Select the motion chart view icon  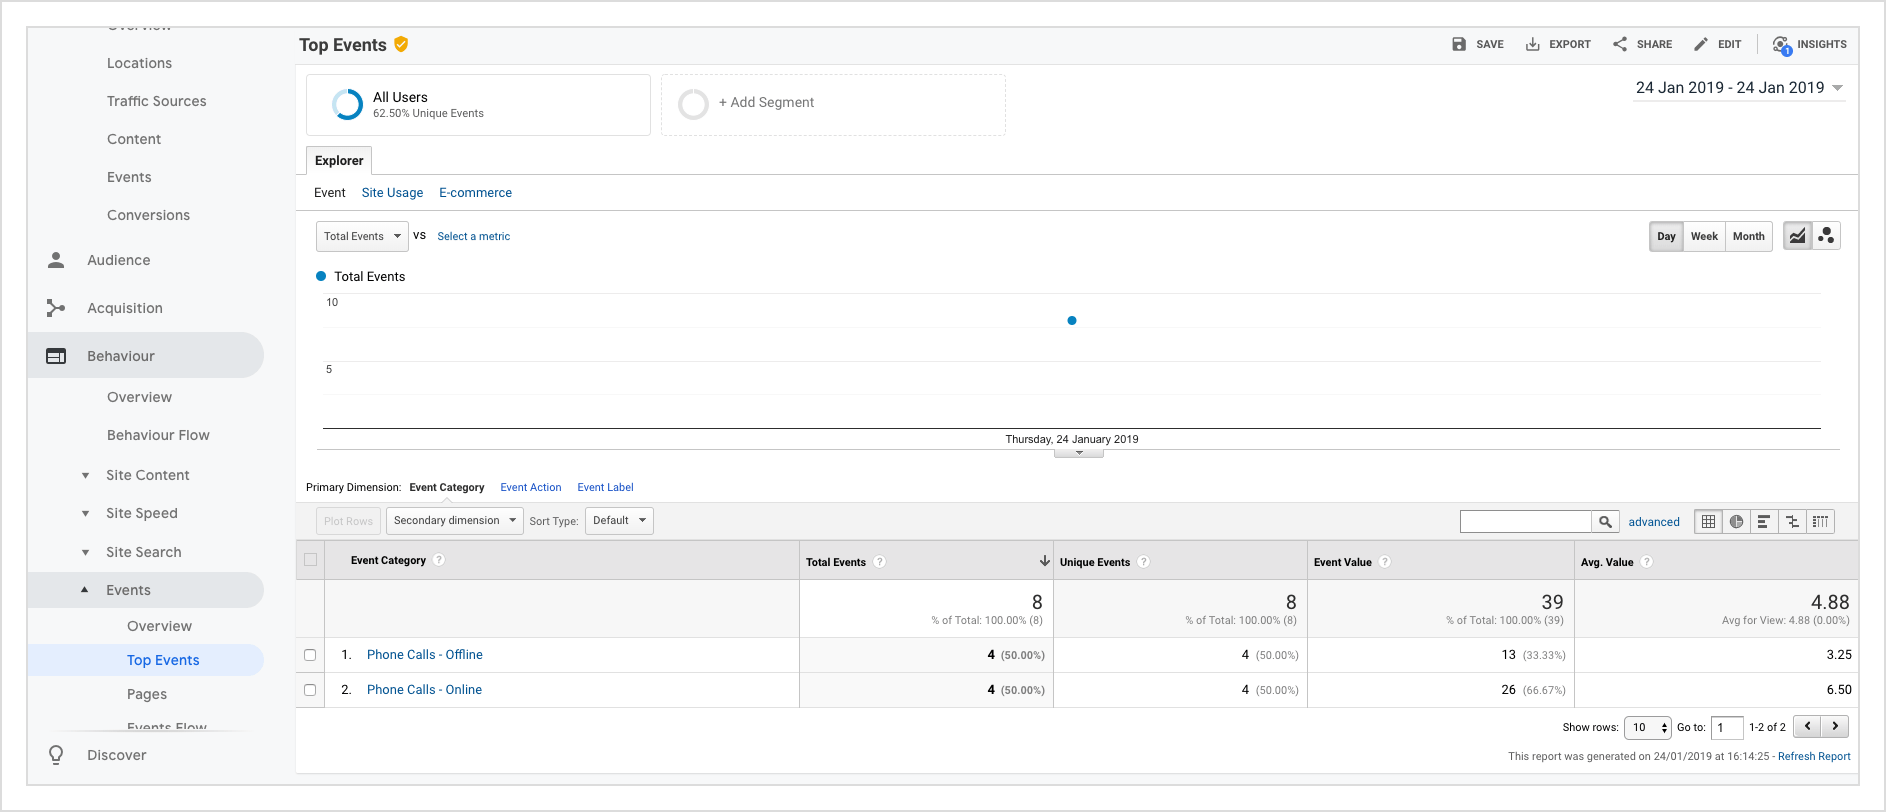coord(1826,236)
